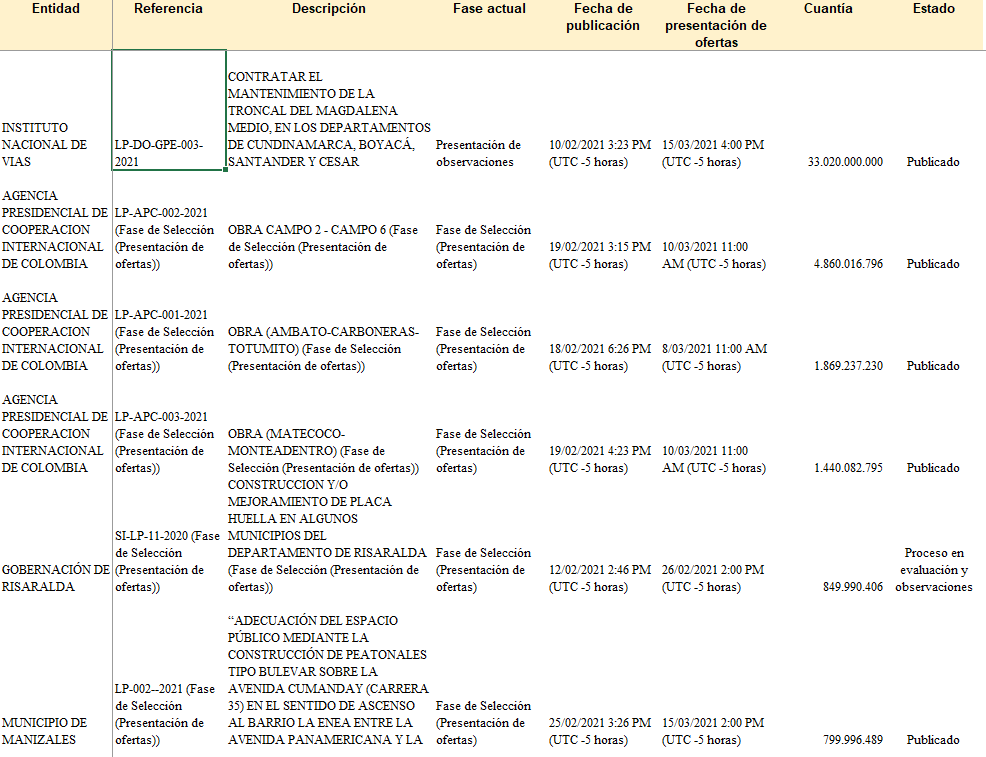
Task: Select the 799.996.489 amount cell
Action: 853,739
